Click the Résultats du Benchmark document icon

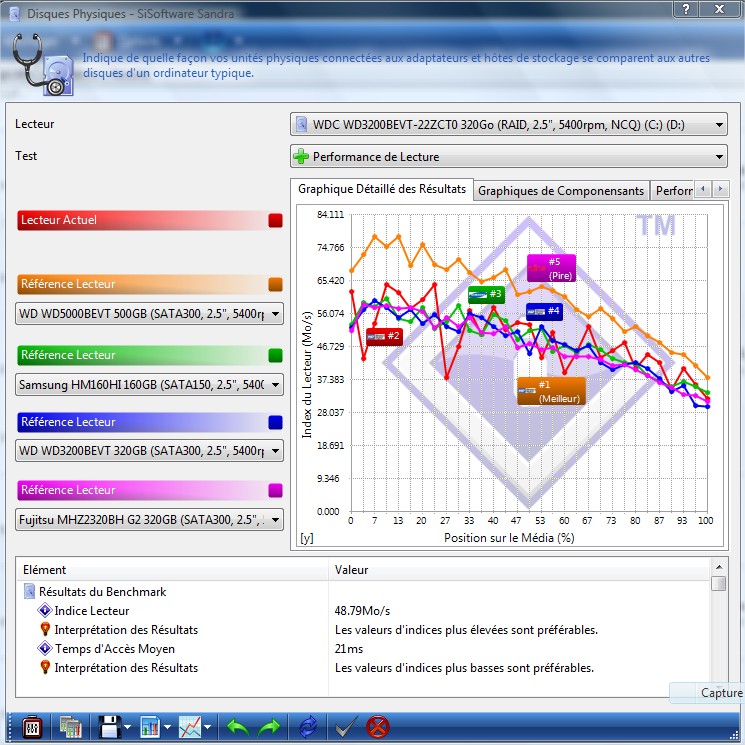[x=29, y=592]
